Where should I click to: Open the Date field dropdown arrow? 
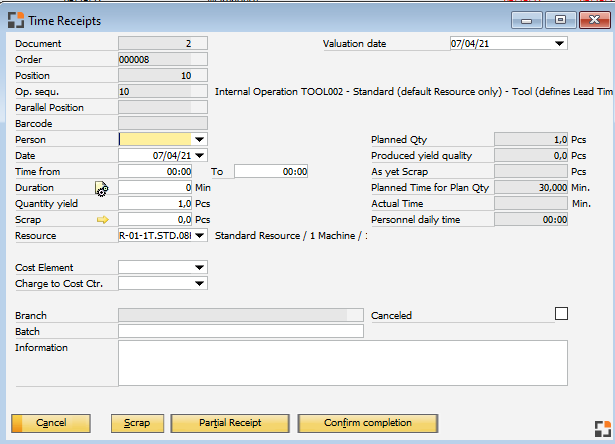pos(200,156)
